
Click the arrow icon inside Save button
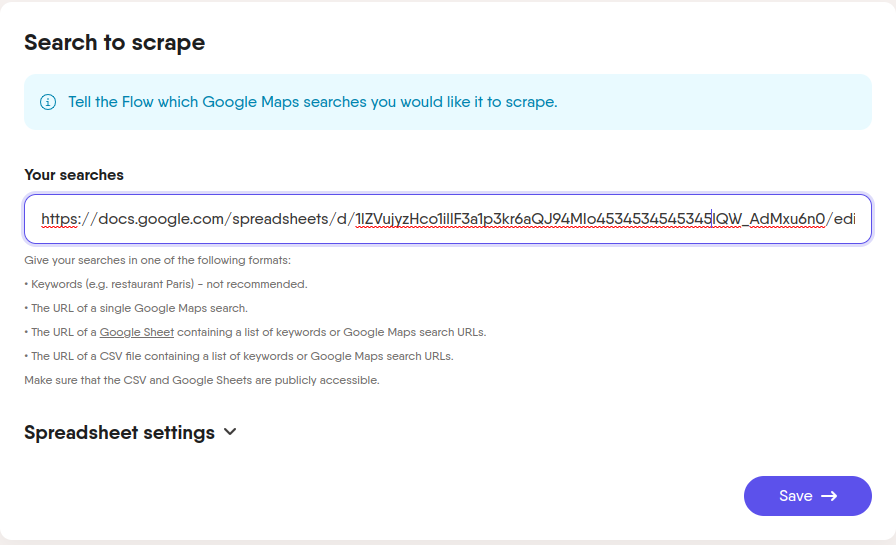829,496
